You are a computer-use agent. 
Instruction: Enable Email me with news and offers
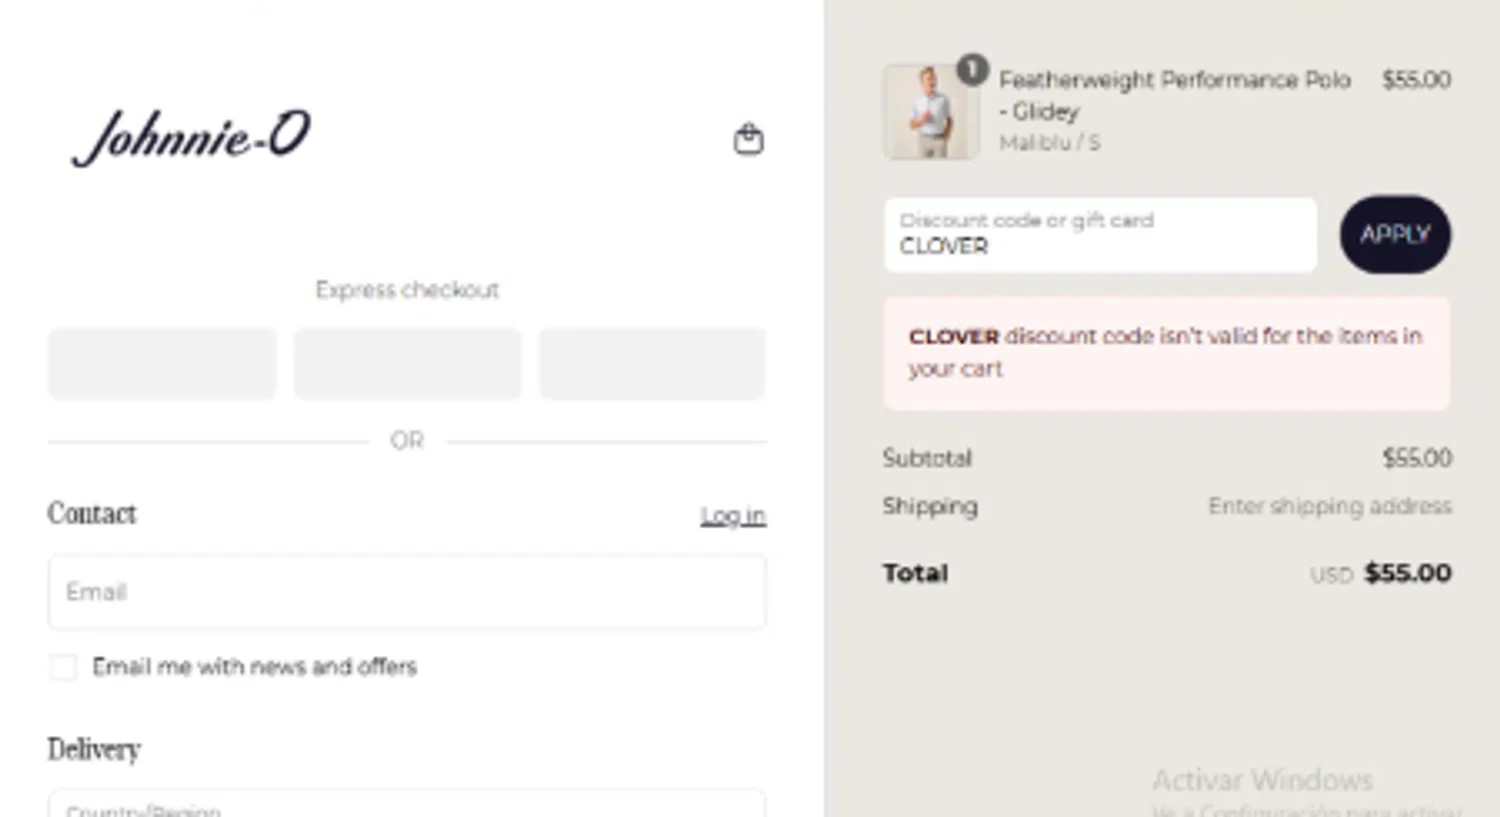click(63, 667)
